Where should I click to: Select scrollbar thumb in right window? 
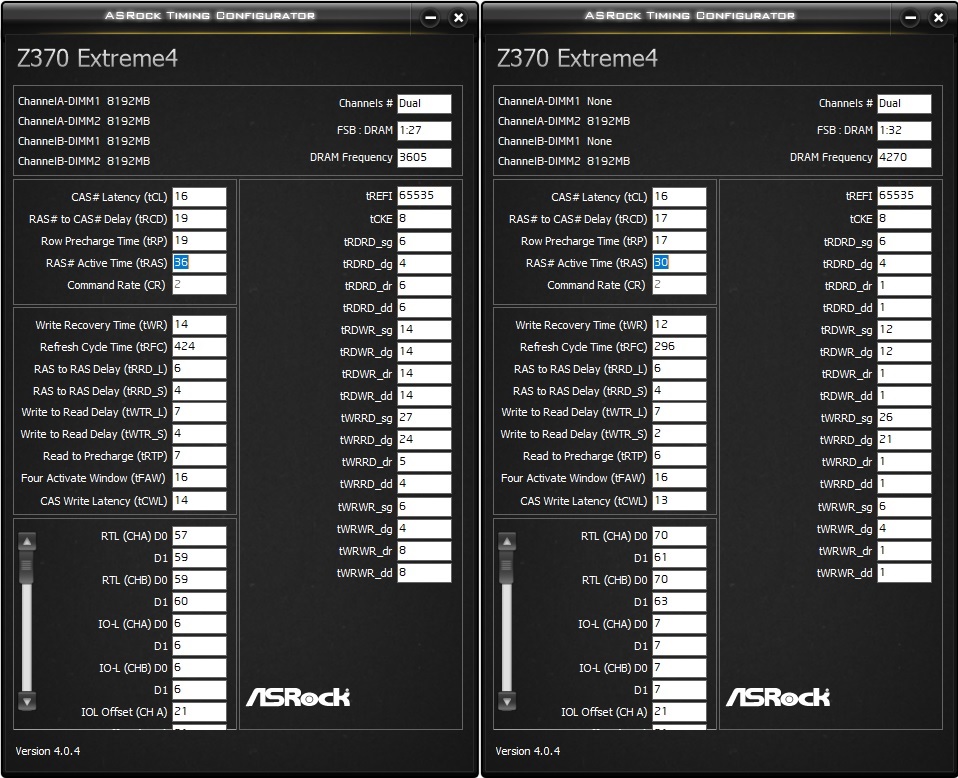tap(507, 567)
